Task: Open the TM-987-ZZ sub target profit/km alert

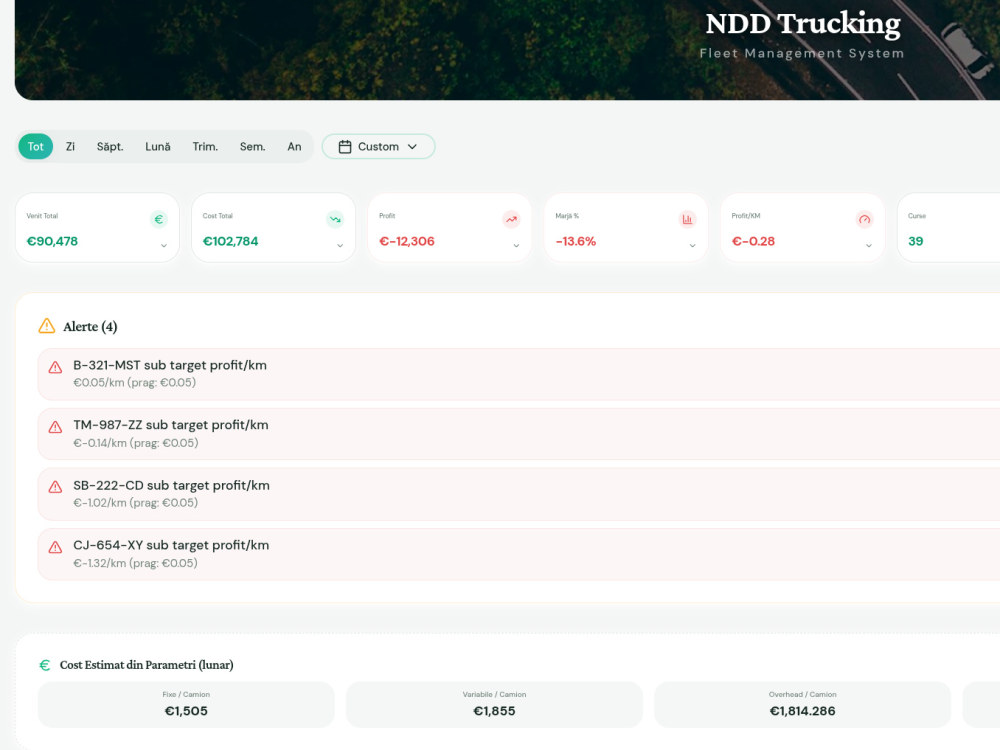Action: pos(518,434)
